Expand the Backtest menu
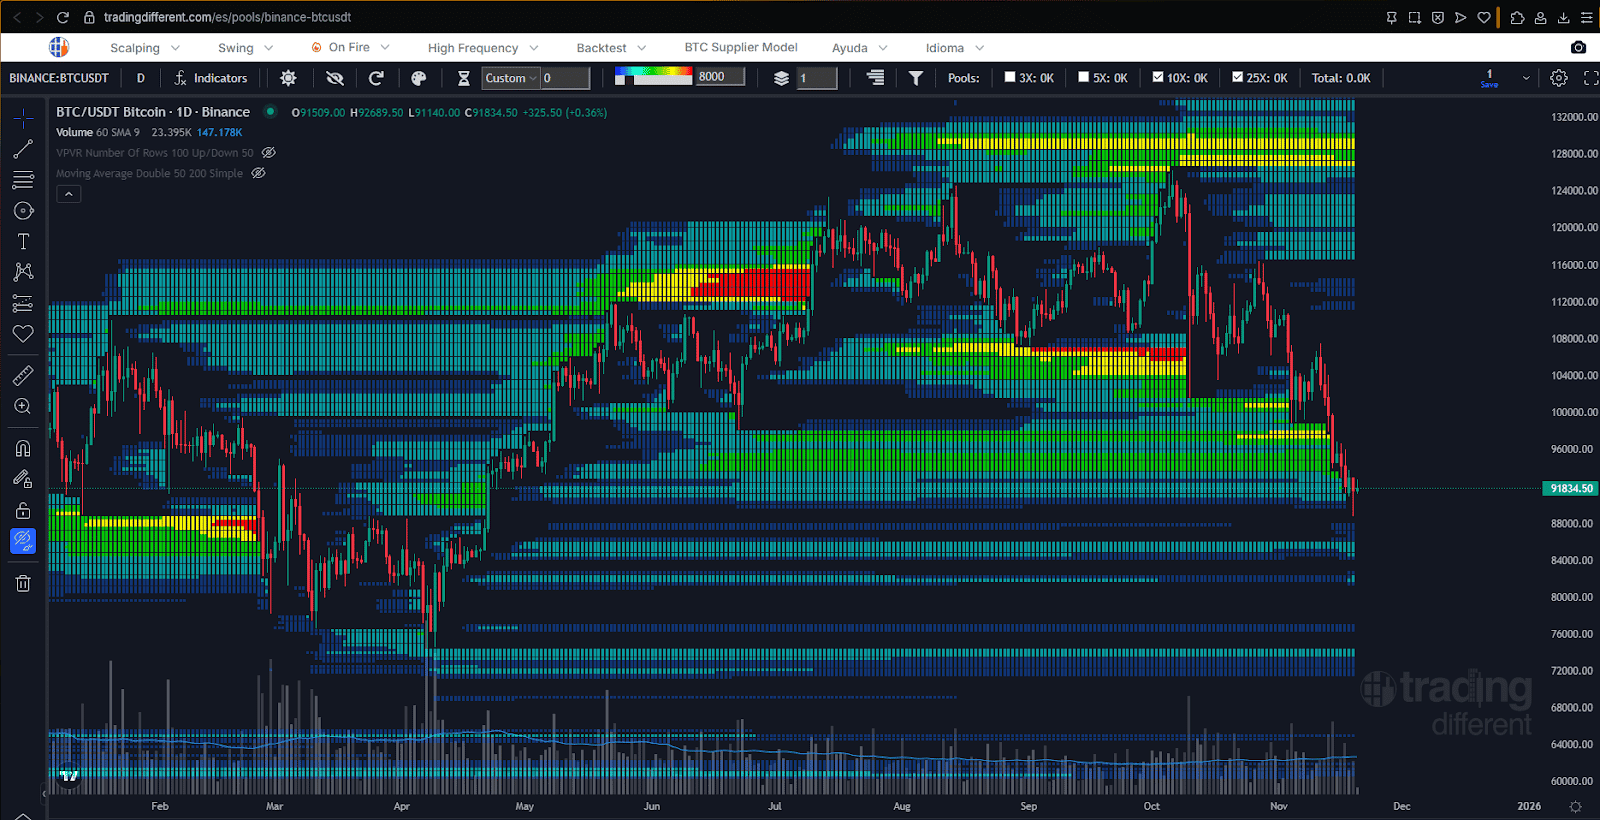1600x820 pixels. (x=611, y=48)
